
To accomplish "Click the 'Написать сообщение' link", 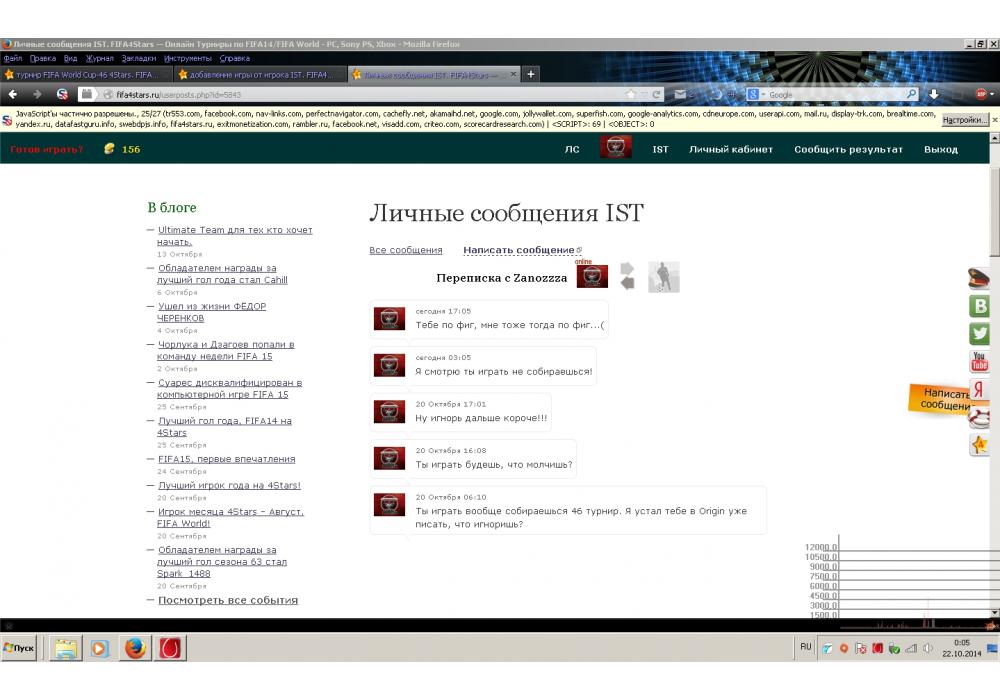I will [519, 250].
